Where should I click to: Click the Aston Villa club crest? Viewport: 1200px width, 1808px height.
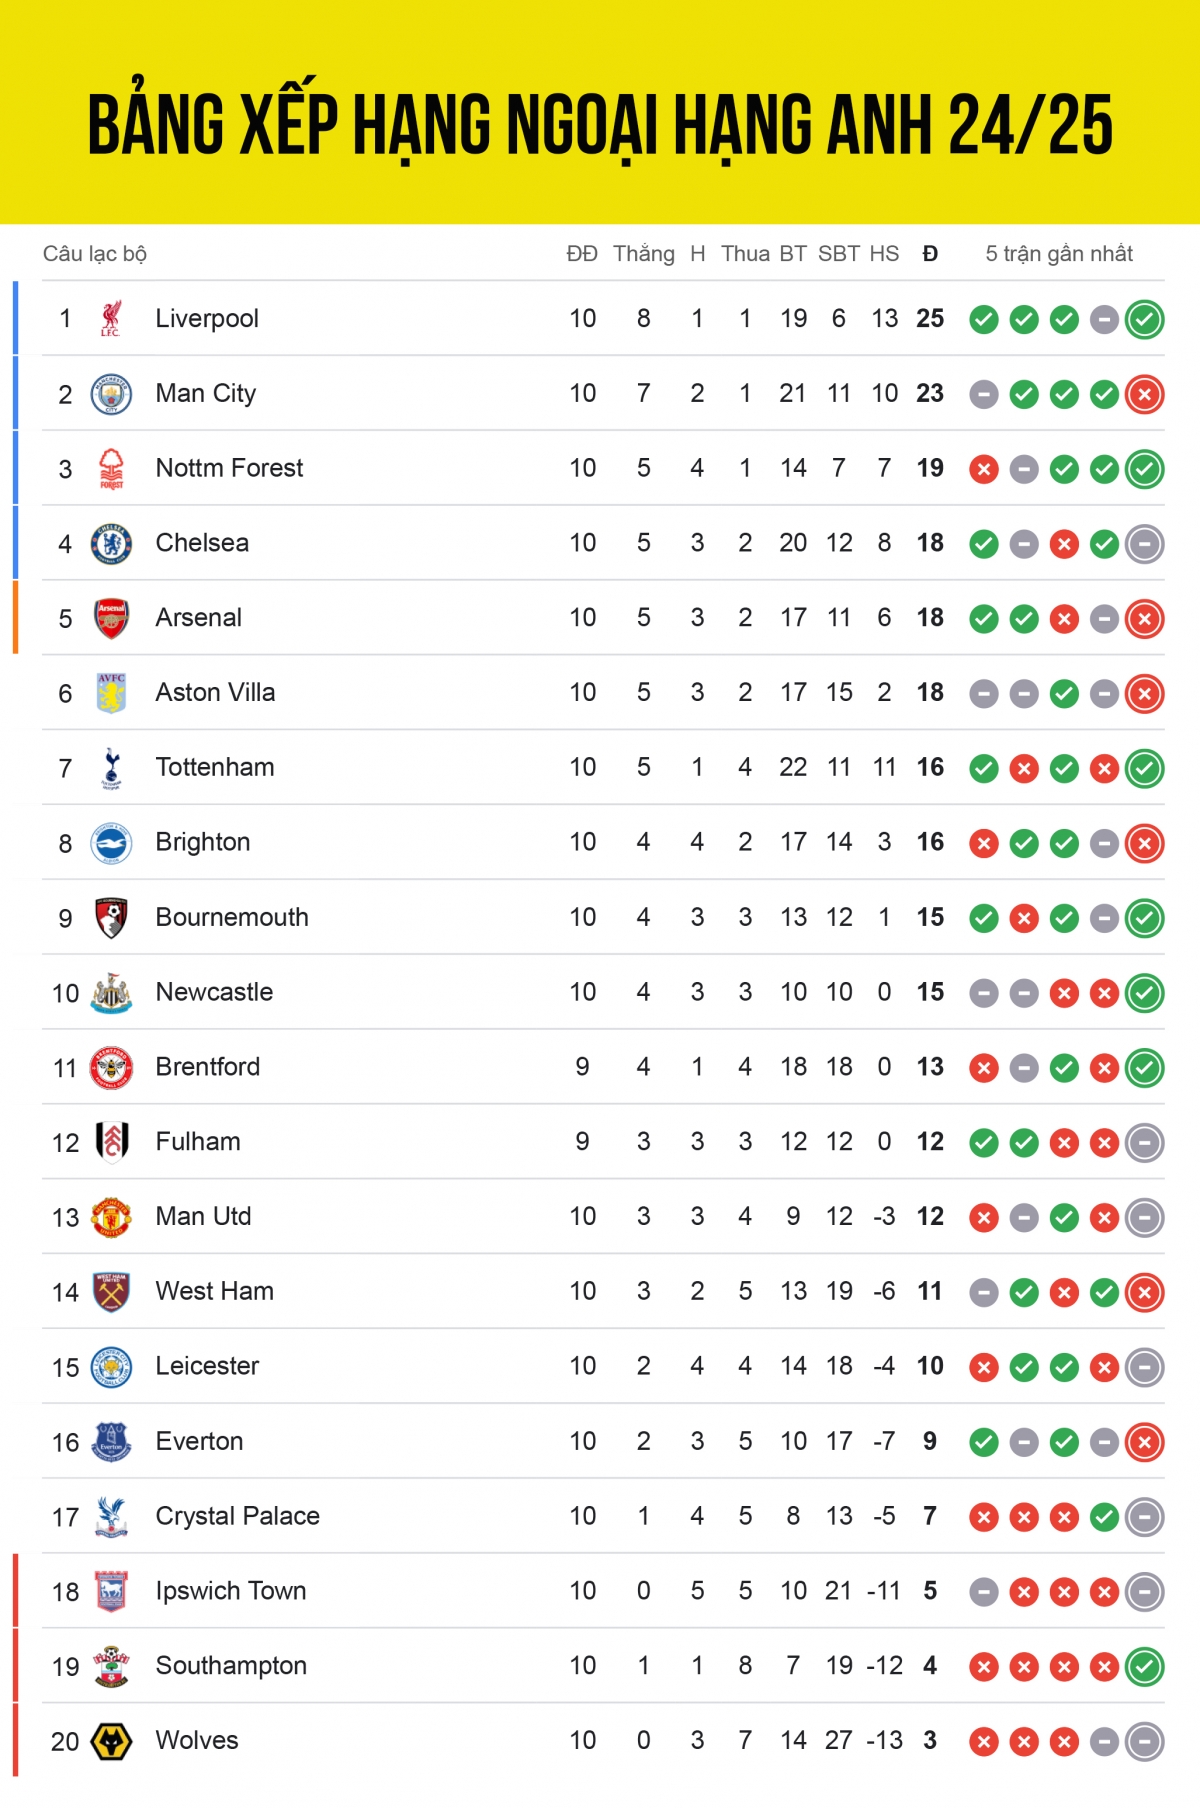click(111, 693)
